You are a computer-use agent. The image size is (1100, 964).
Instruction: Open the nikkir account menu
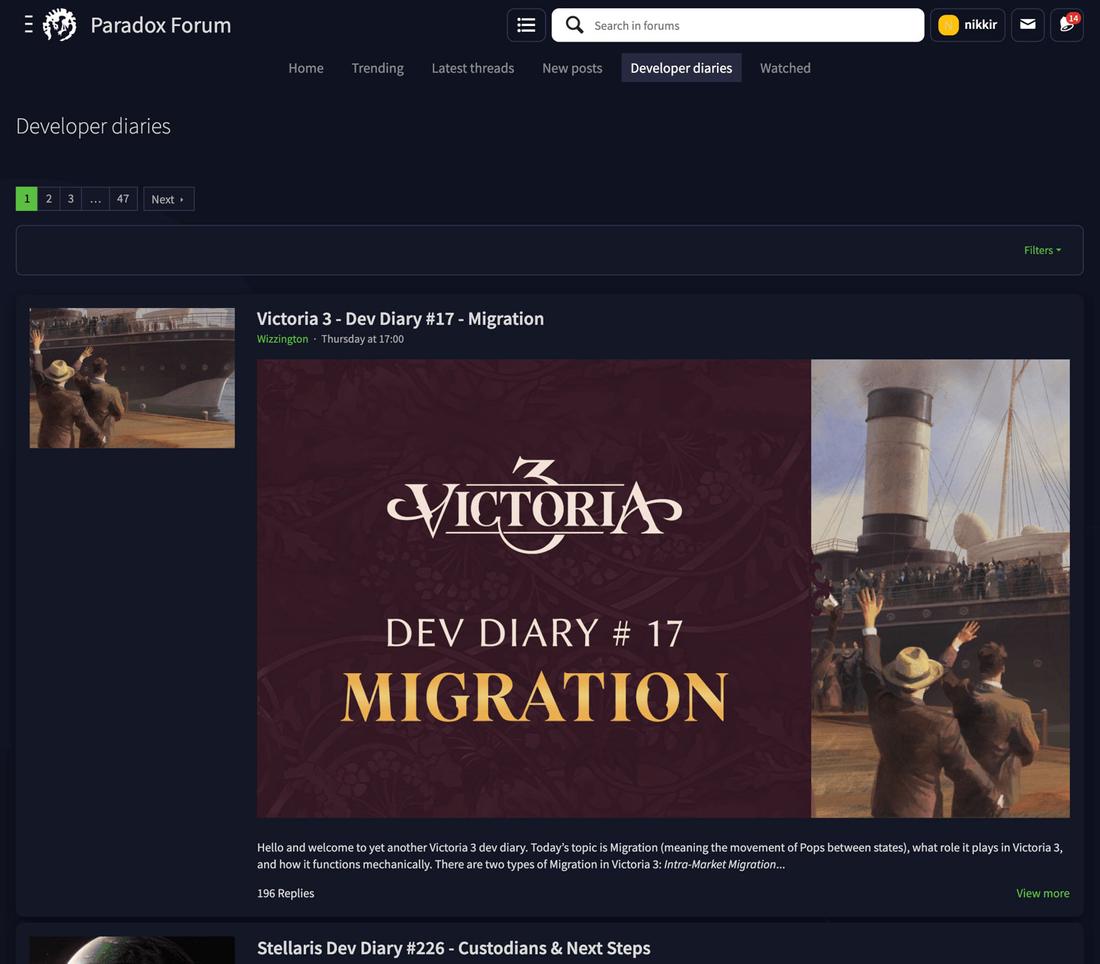[980, 25]
